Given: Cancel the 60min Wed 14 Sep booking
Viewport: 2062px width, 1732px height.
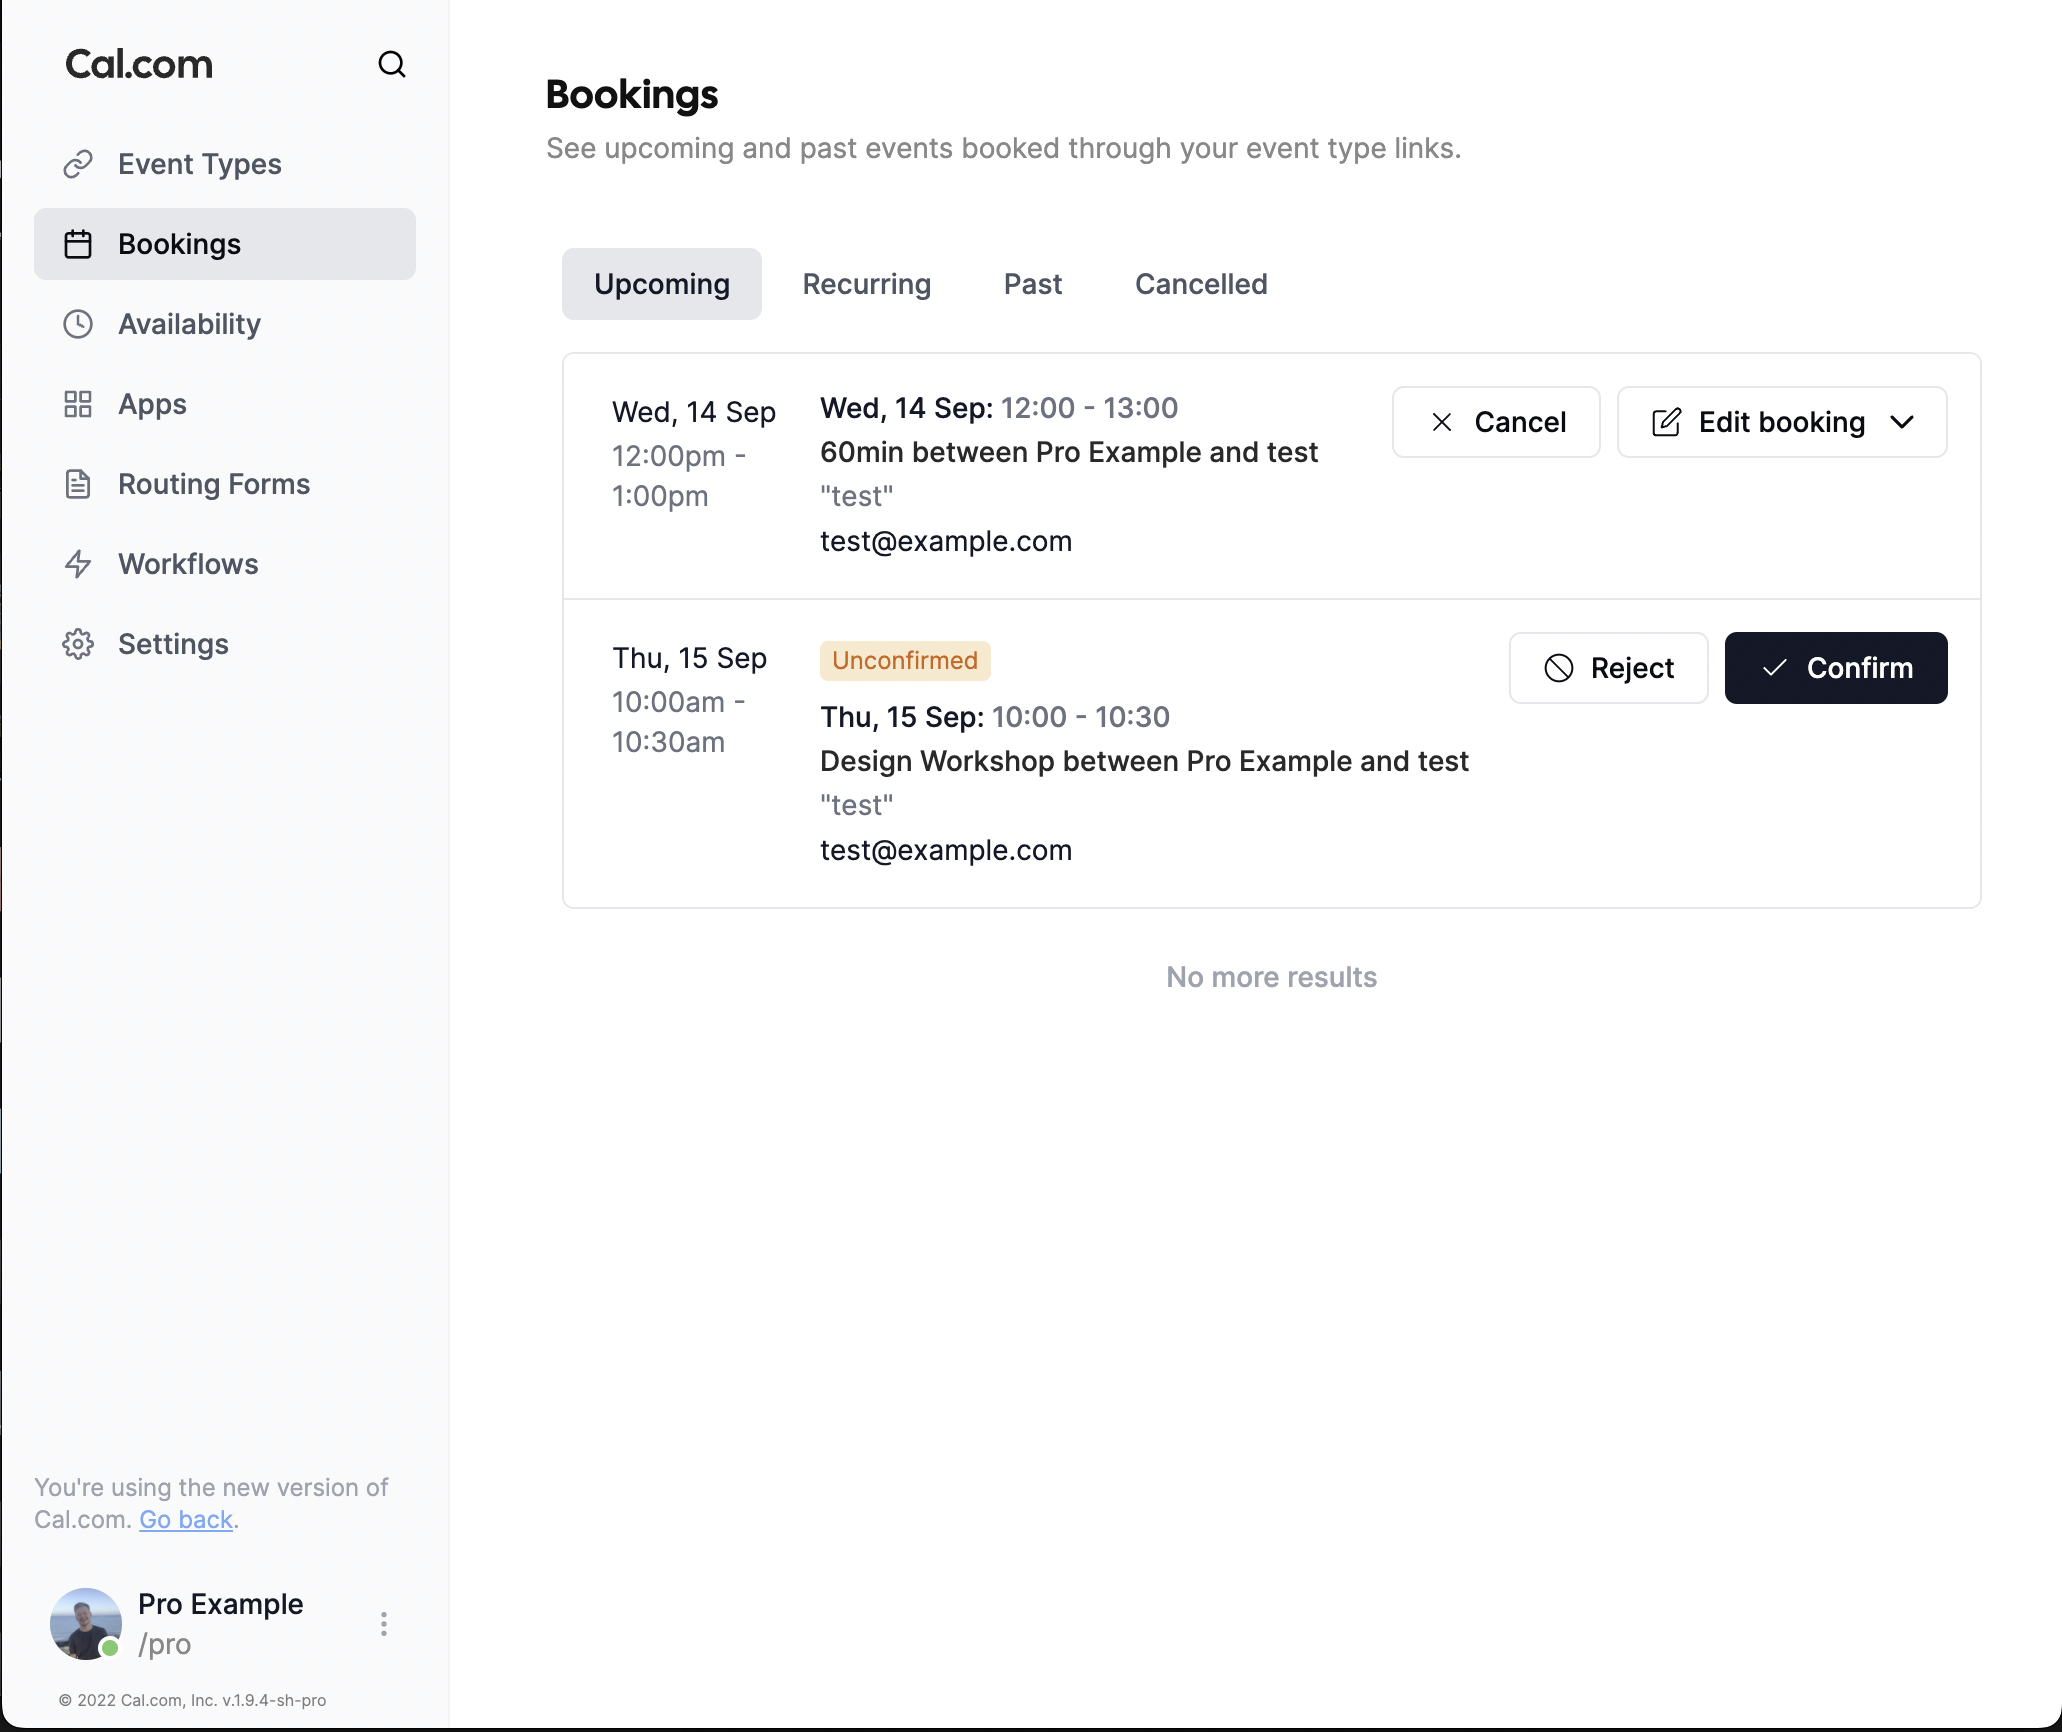Looking at the screenshot, I should [1496, 422].
